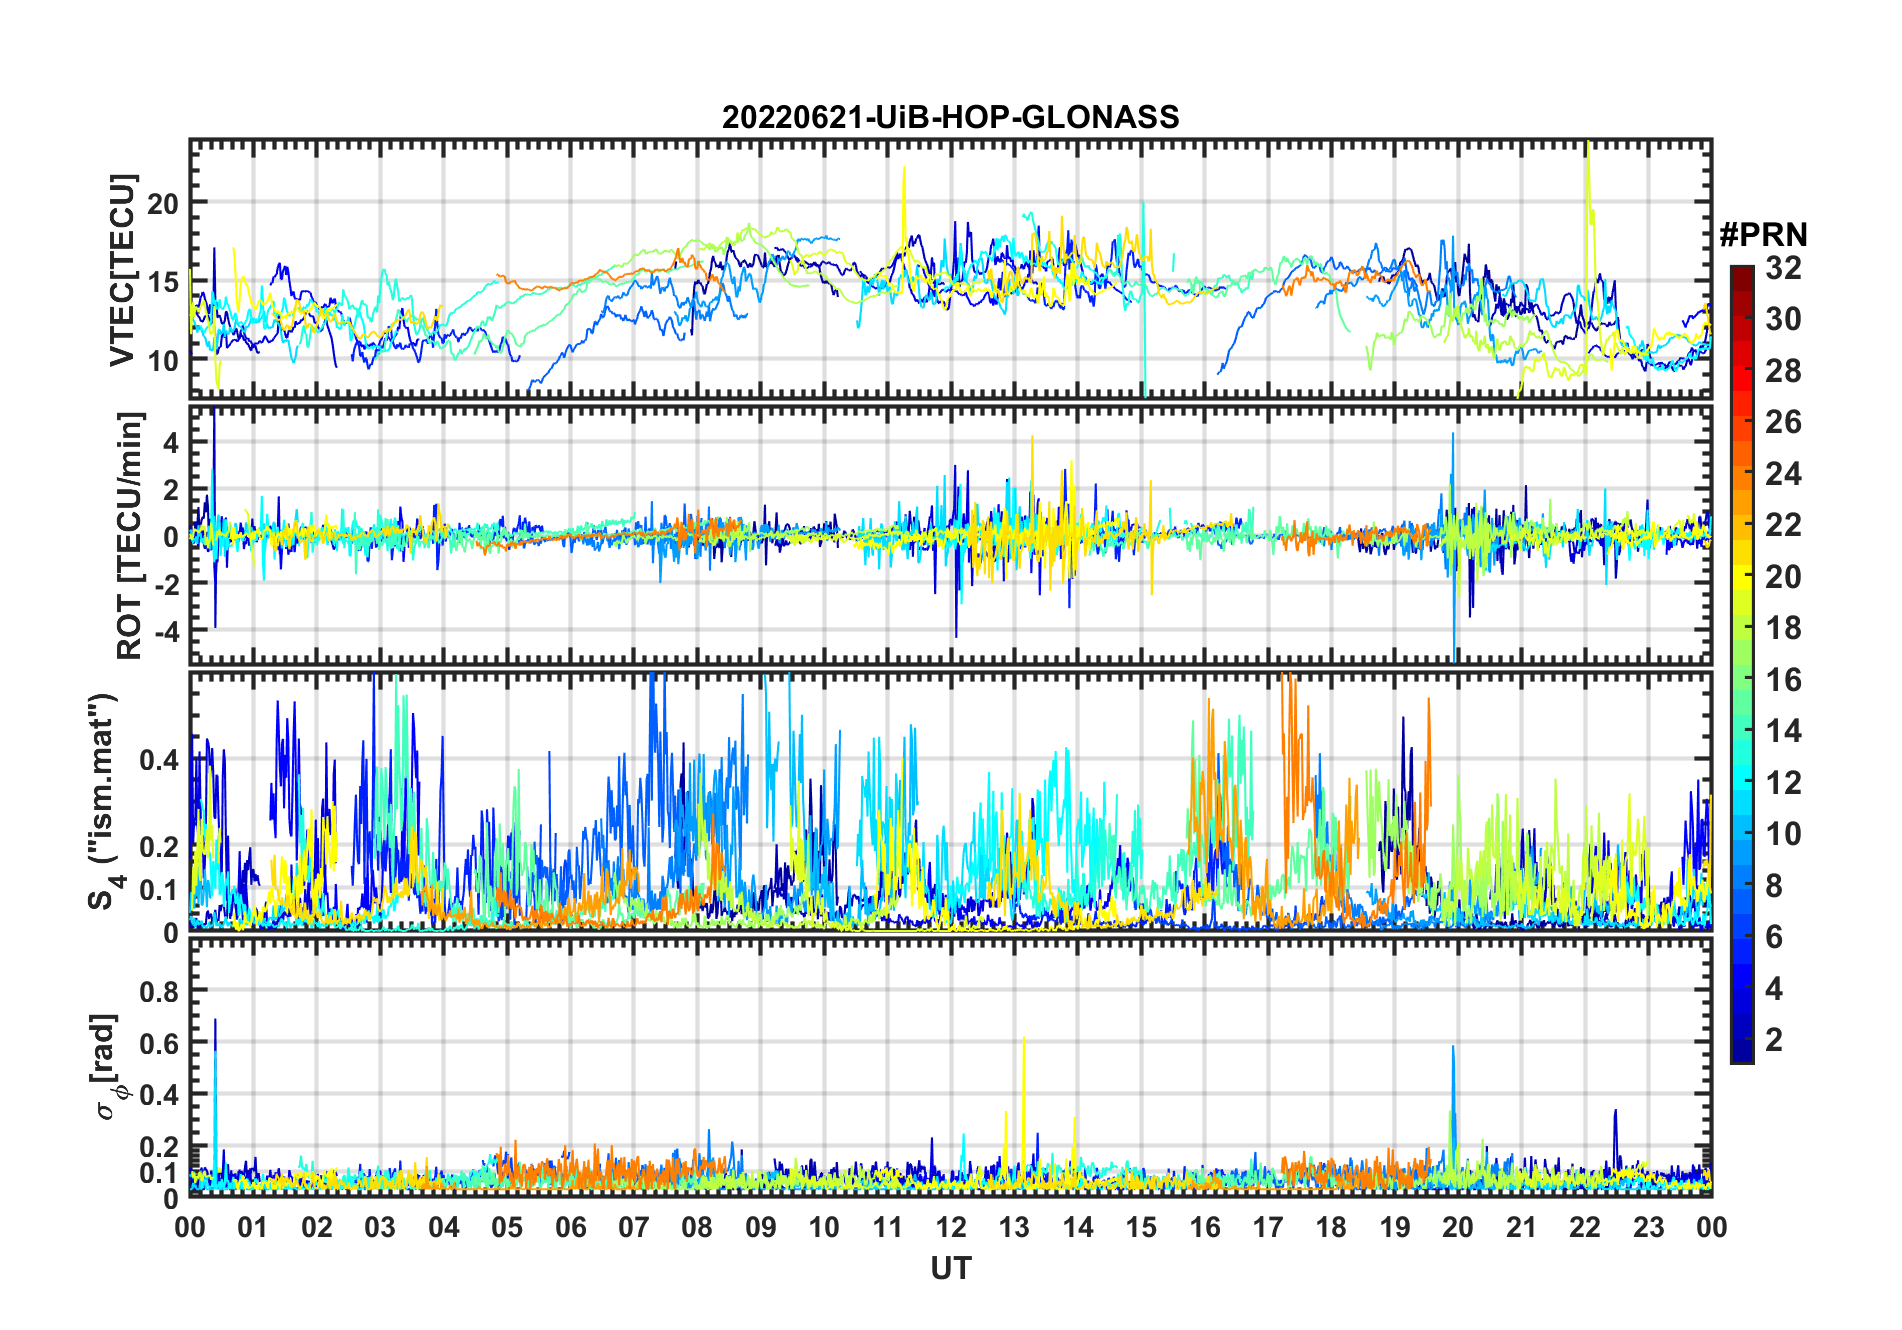This screenshot has width=1902, height=1330.
Task: Click the ROT axis zero tick label
Action: point(171,536)
